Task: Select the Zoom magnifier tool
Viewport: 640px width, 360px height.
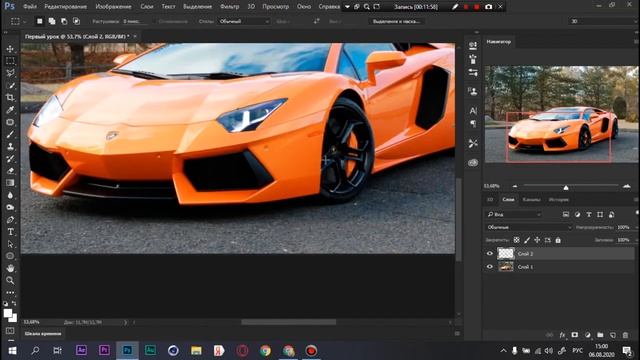Action: (10, 280)
